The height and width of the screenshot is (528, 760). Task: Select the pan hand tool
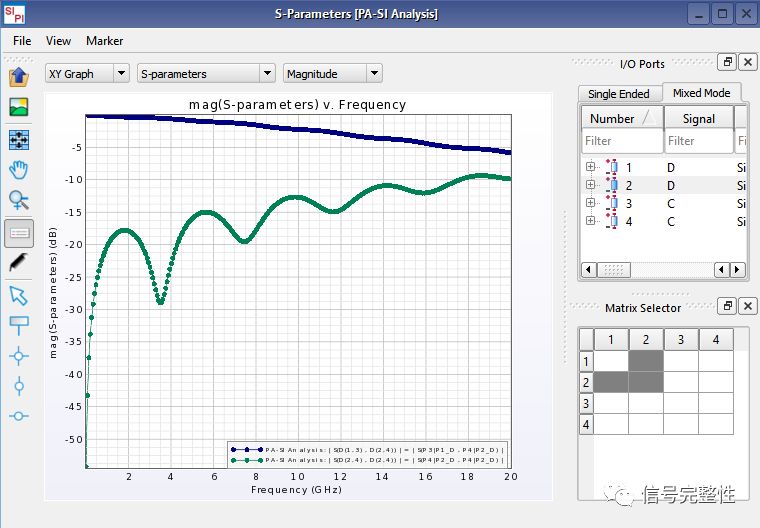[x=18, y=170]
